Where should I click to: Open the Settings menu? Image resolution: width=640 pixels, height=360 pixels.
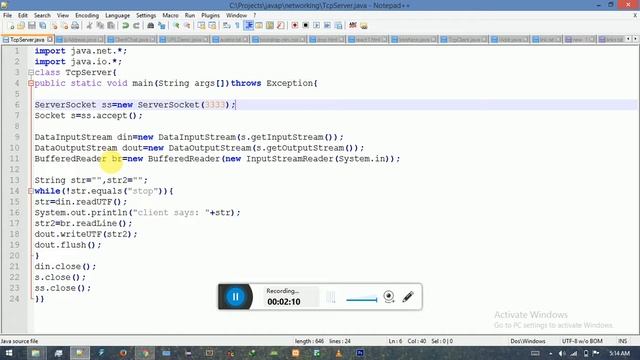click(x=146, y=16)
